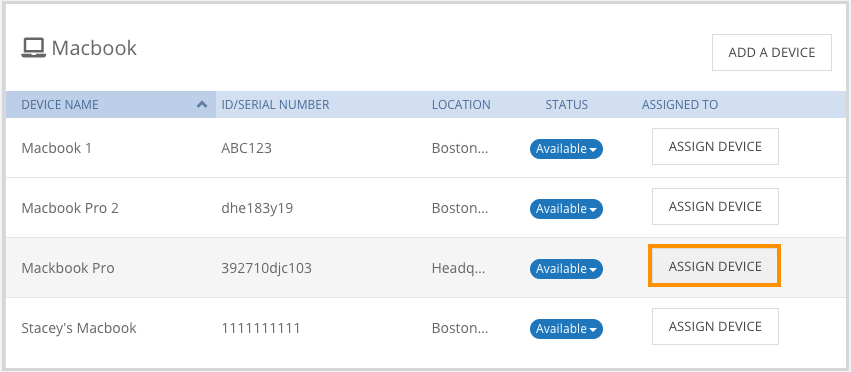Assign device for Stacey's Macbook

(715, 326)
